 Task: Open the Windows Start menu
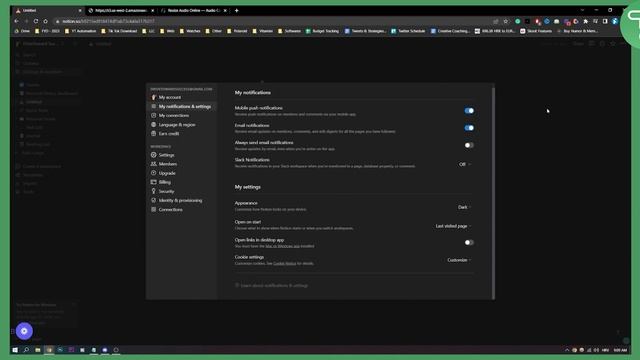(x=15, y=350)
